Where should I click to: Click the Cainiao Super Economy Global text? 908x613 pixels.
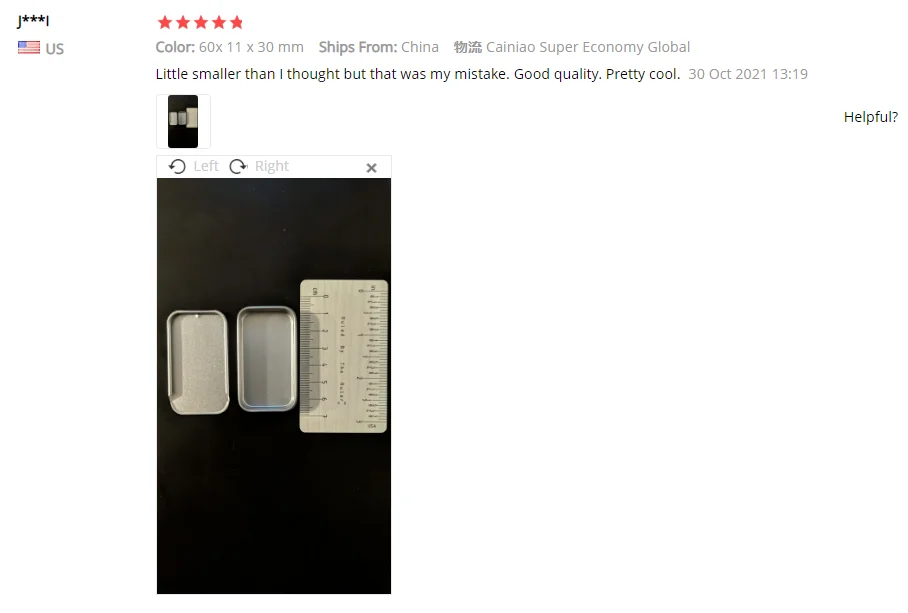click(588, 47)
